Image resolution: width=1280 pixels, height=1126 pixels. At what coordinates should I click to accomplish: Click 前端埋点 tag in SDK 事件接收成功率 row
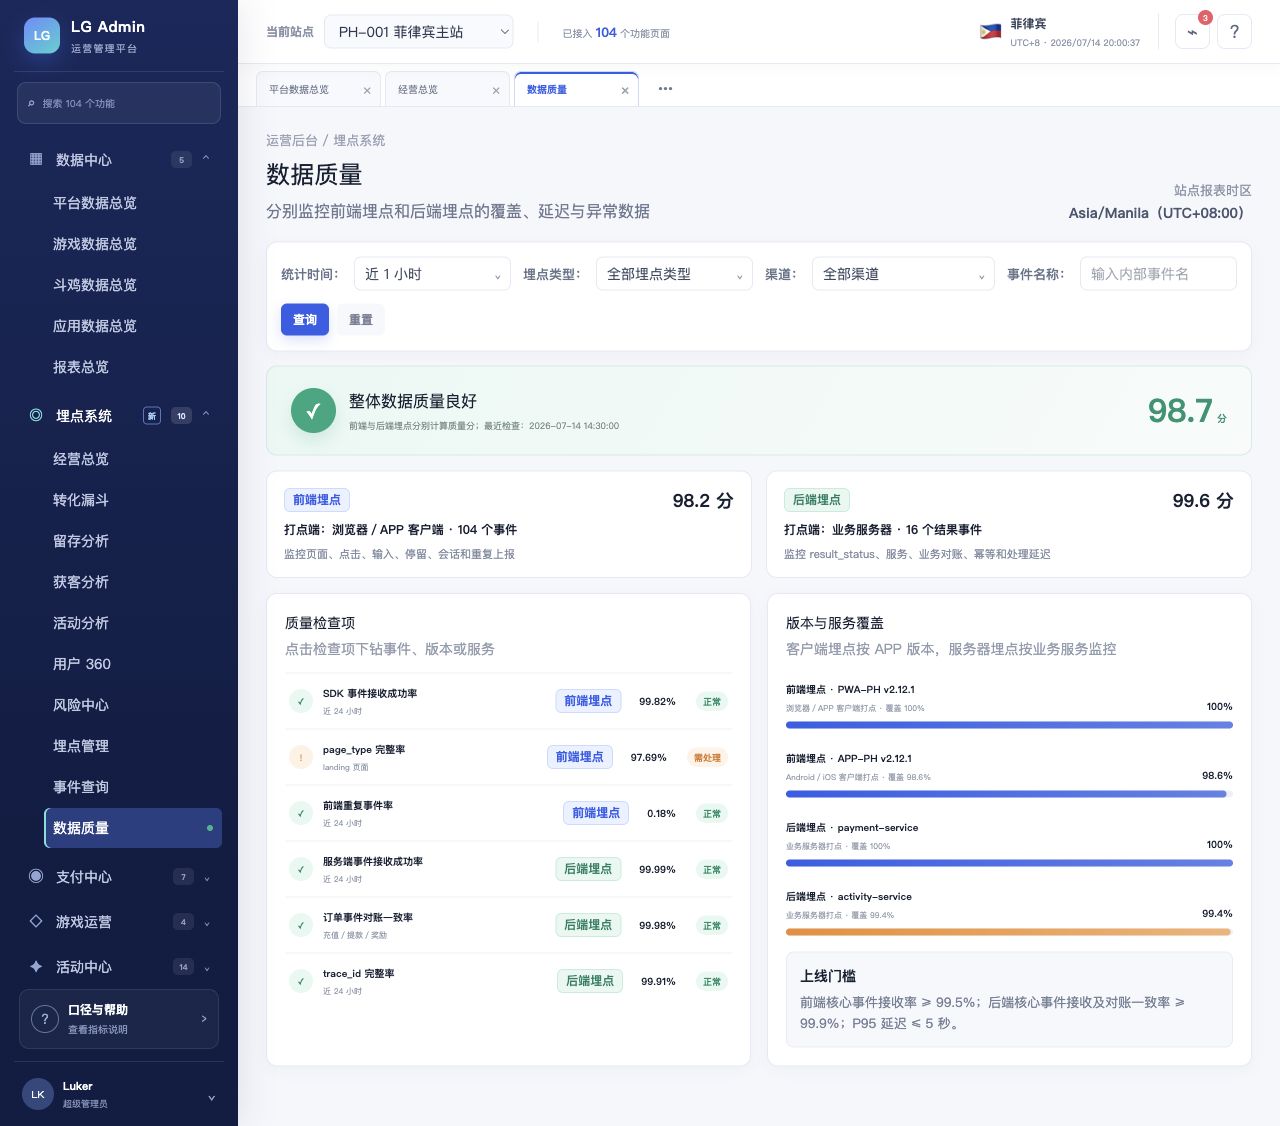point(588,701)
